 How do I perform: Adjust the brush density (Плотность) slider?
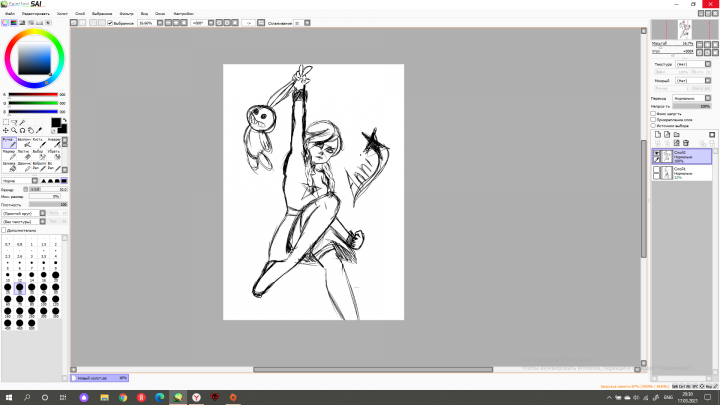point(48,204)
